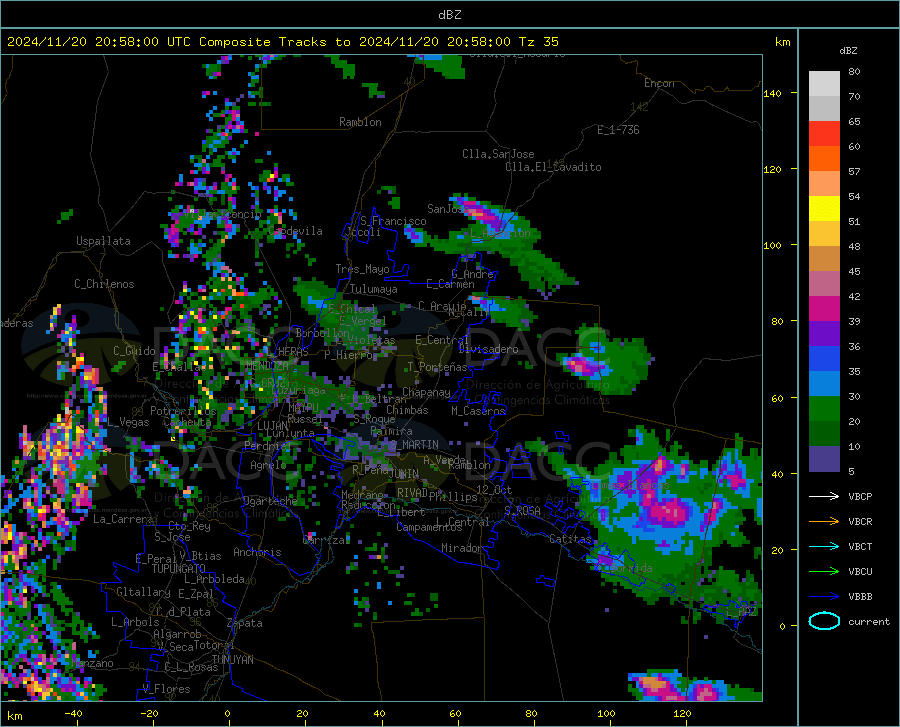Click the cyan VBCT arrow legend icon
This screenshot has height=727, width=900.
pyautogui.click(x=824, y=546)
